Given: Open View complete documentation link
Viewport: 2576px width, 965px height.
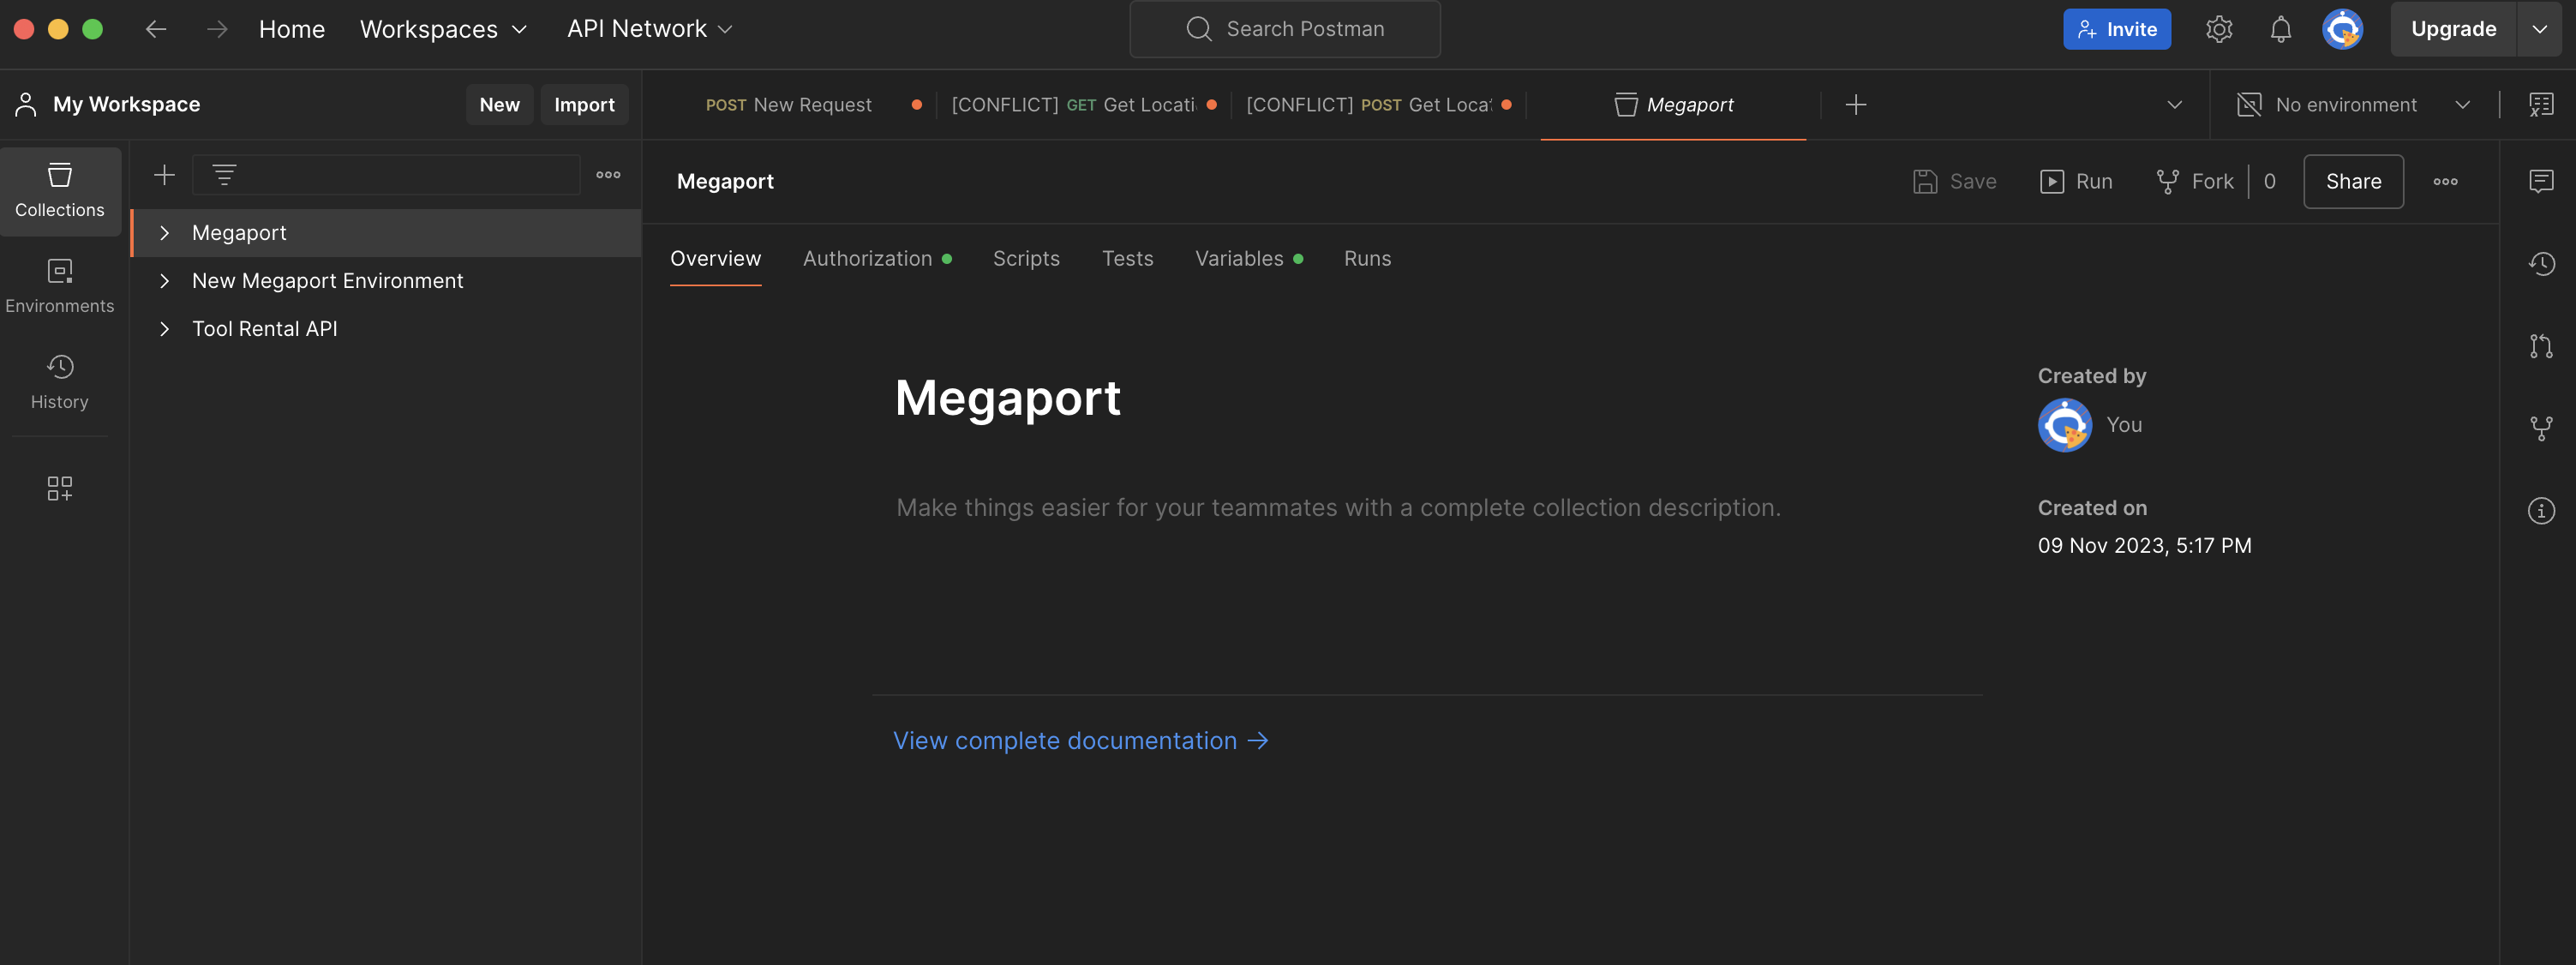Looking at the screenshot, I should (1080, 741).
